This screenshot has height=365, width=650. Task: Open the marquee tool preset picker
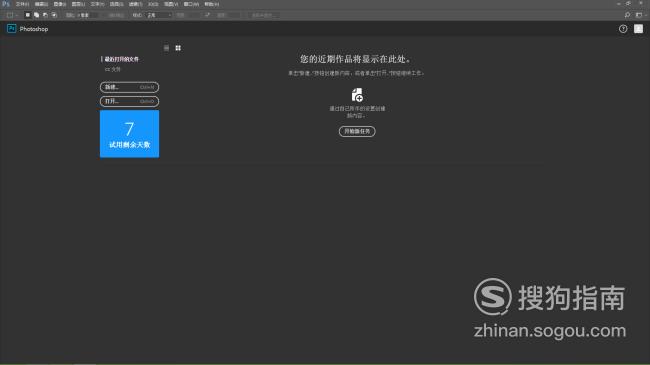click(x=12, y=15)
